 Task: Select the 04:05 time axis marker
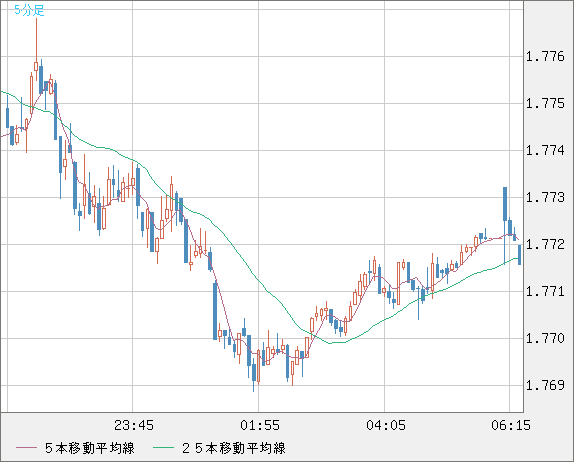pyautogui.click(x=386, y=425)
